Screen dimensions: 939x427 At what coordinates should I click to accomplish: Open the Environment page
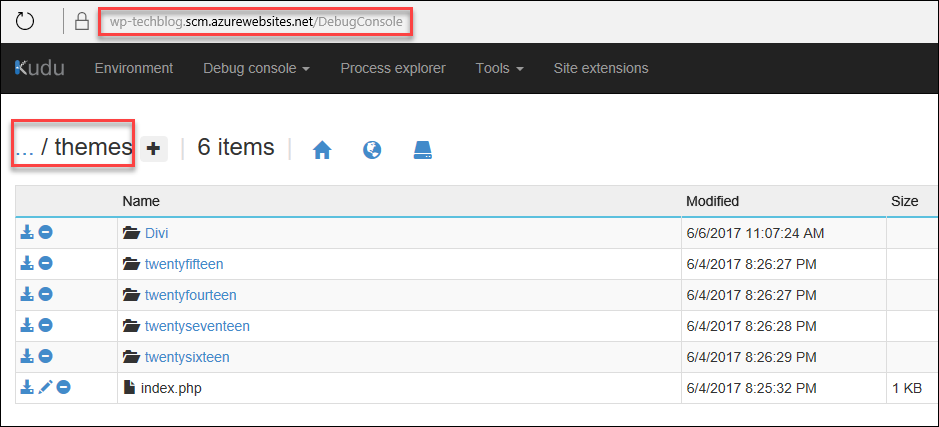134,68
